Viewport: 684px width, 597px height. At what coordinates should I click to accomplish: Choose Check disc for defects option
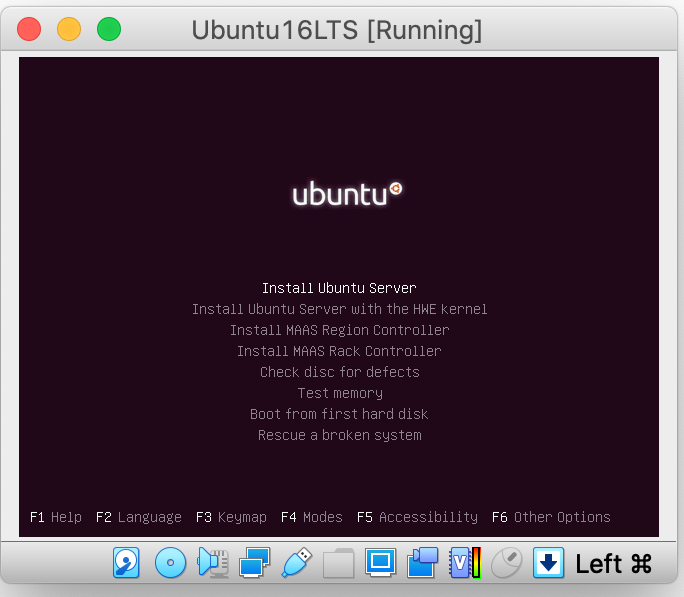339,372
